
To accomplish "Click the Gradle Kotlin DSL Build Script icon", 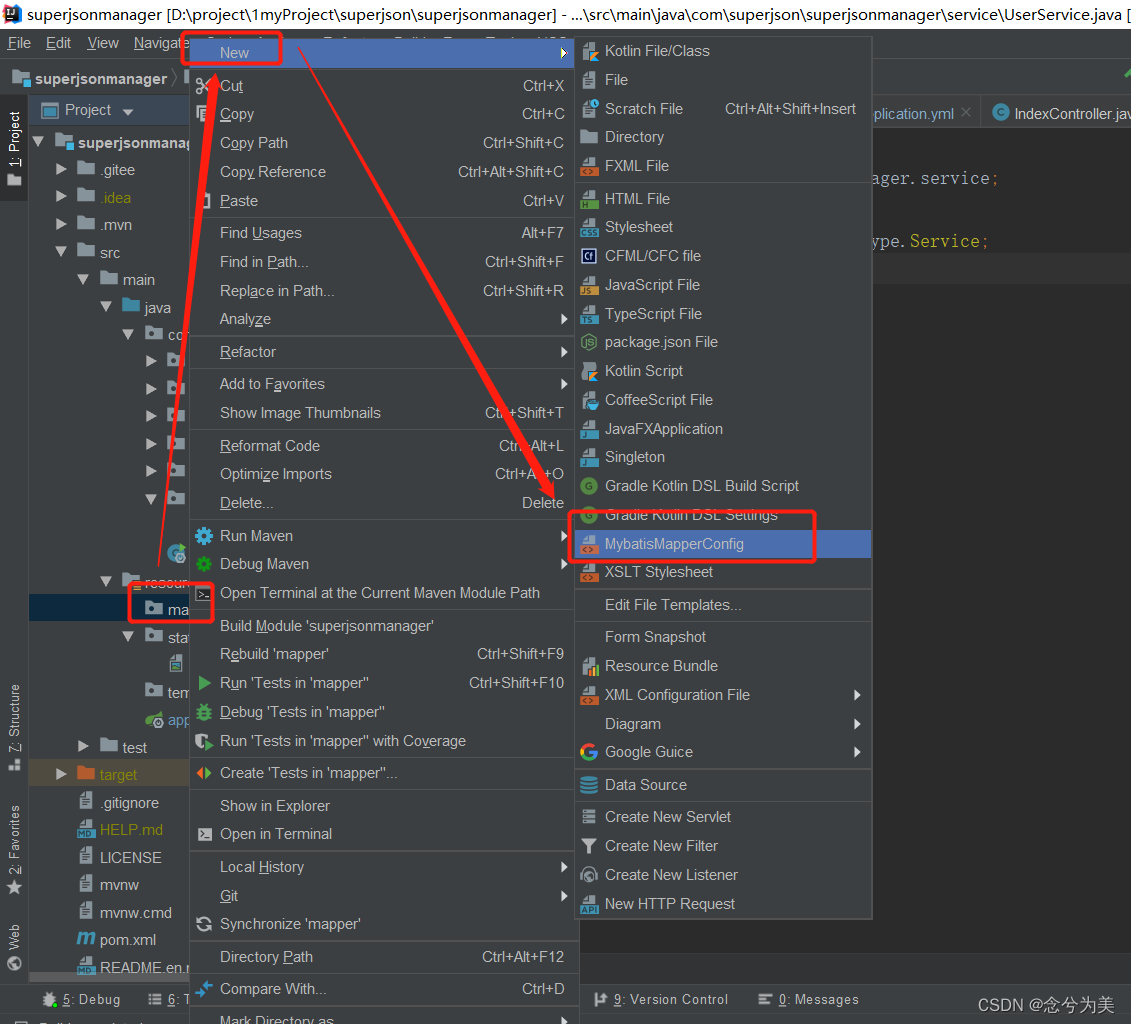I will click(589, 486).
